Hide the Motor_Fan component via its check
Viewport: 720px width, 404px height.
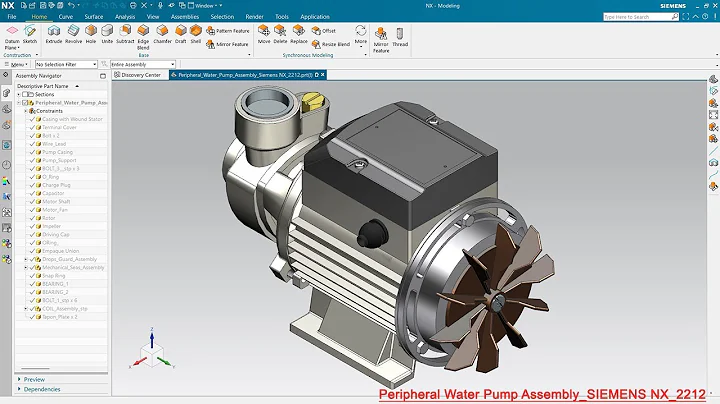pyautogui.click(x=32, y=210)
